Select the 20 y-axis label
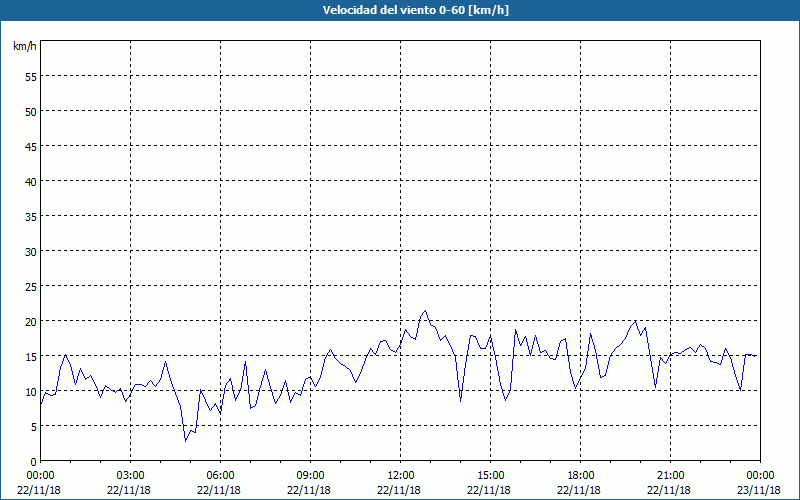The image size is (800, 500). (31, 321)
